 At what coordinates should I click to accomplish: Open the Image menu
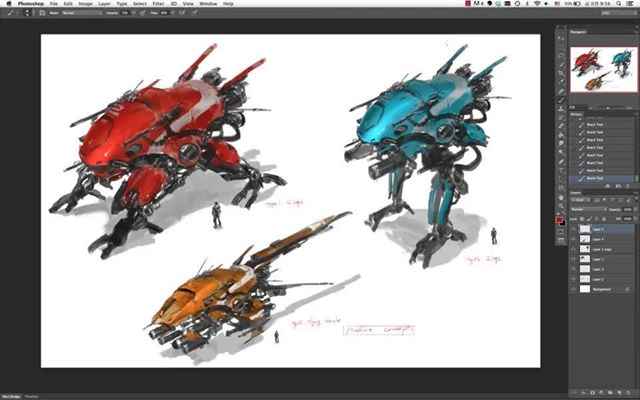point(85,3)
